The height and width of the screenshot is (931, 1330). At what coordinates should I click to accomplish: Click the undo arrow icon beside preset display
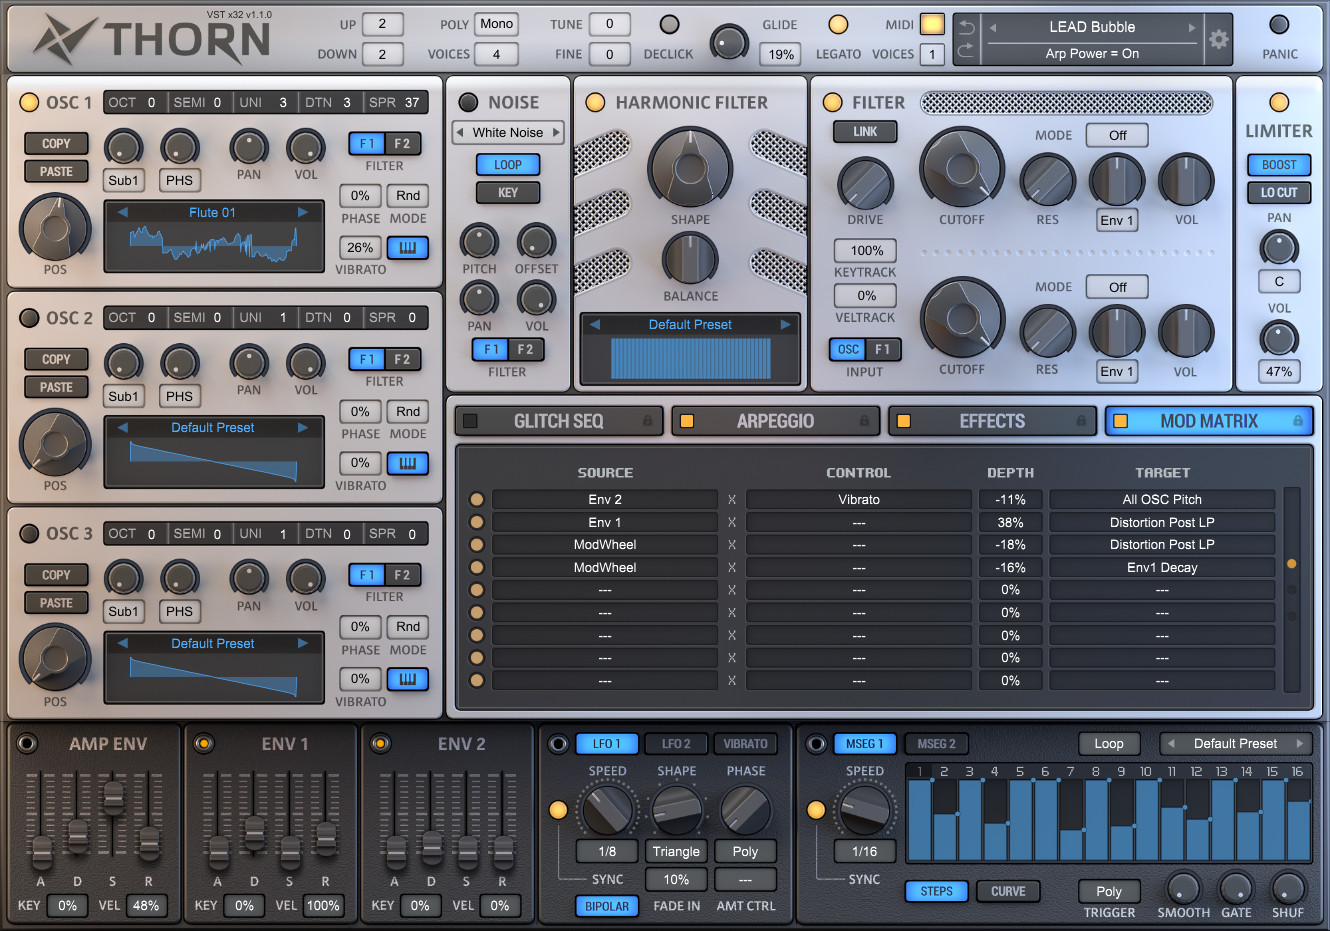(x=966, y=27)
